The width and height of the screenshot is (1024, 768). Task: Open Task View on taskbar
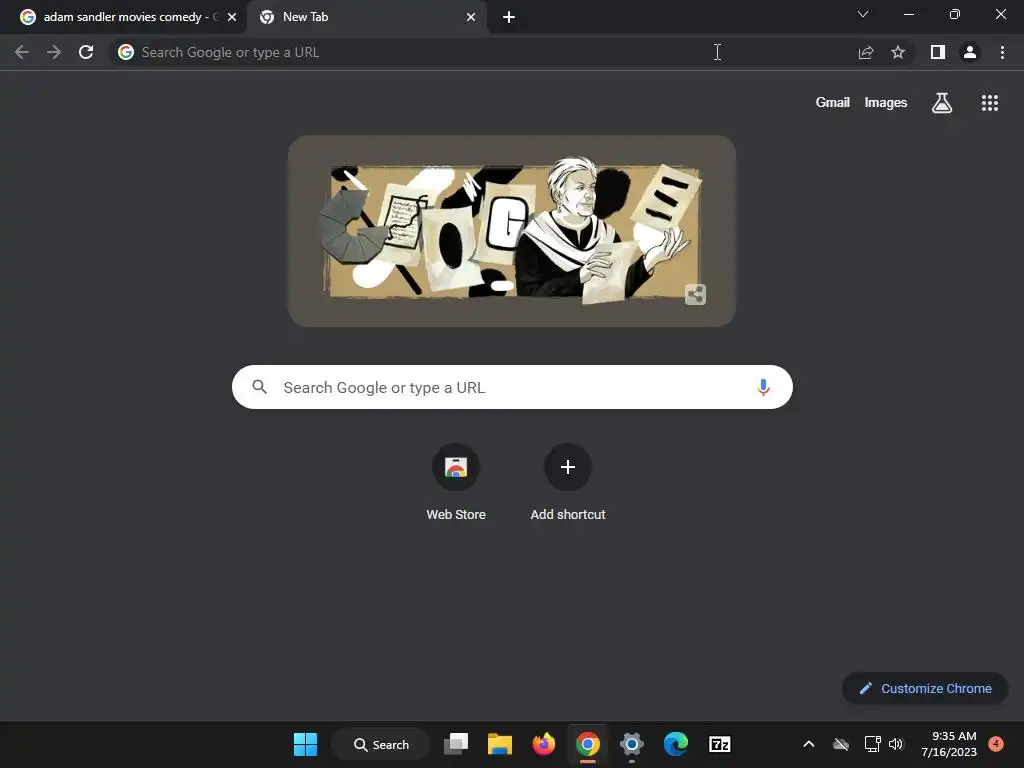456,744
